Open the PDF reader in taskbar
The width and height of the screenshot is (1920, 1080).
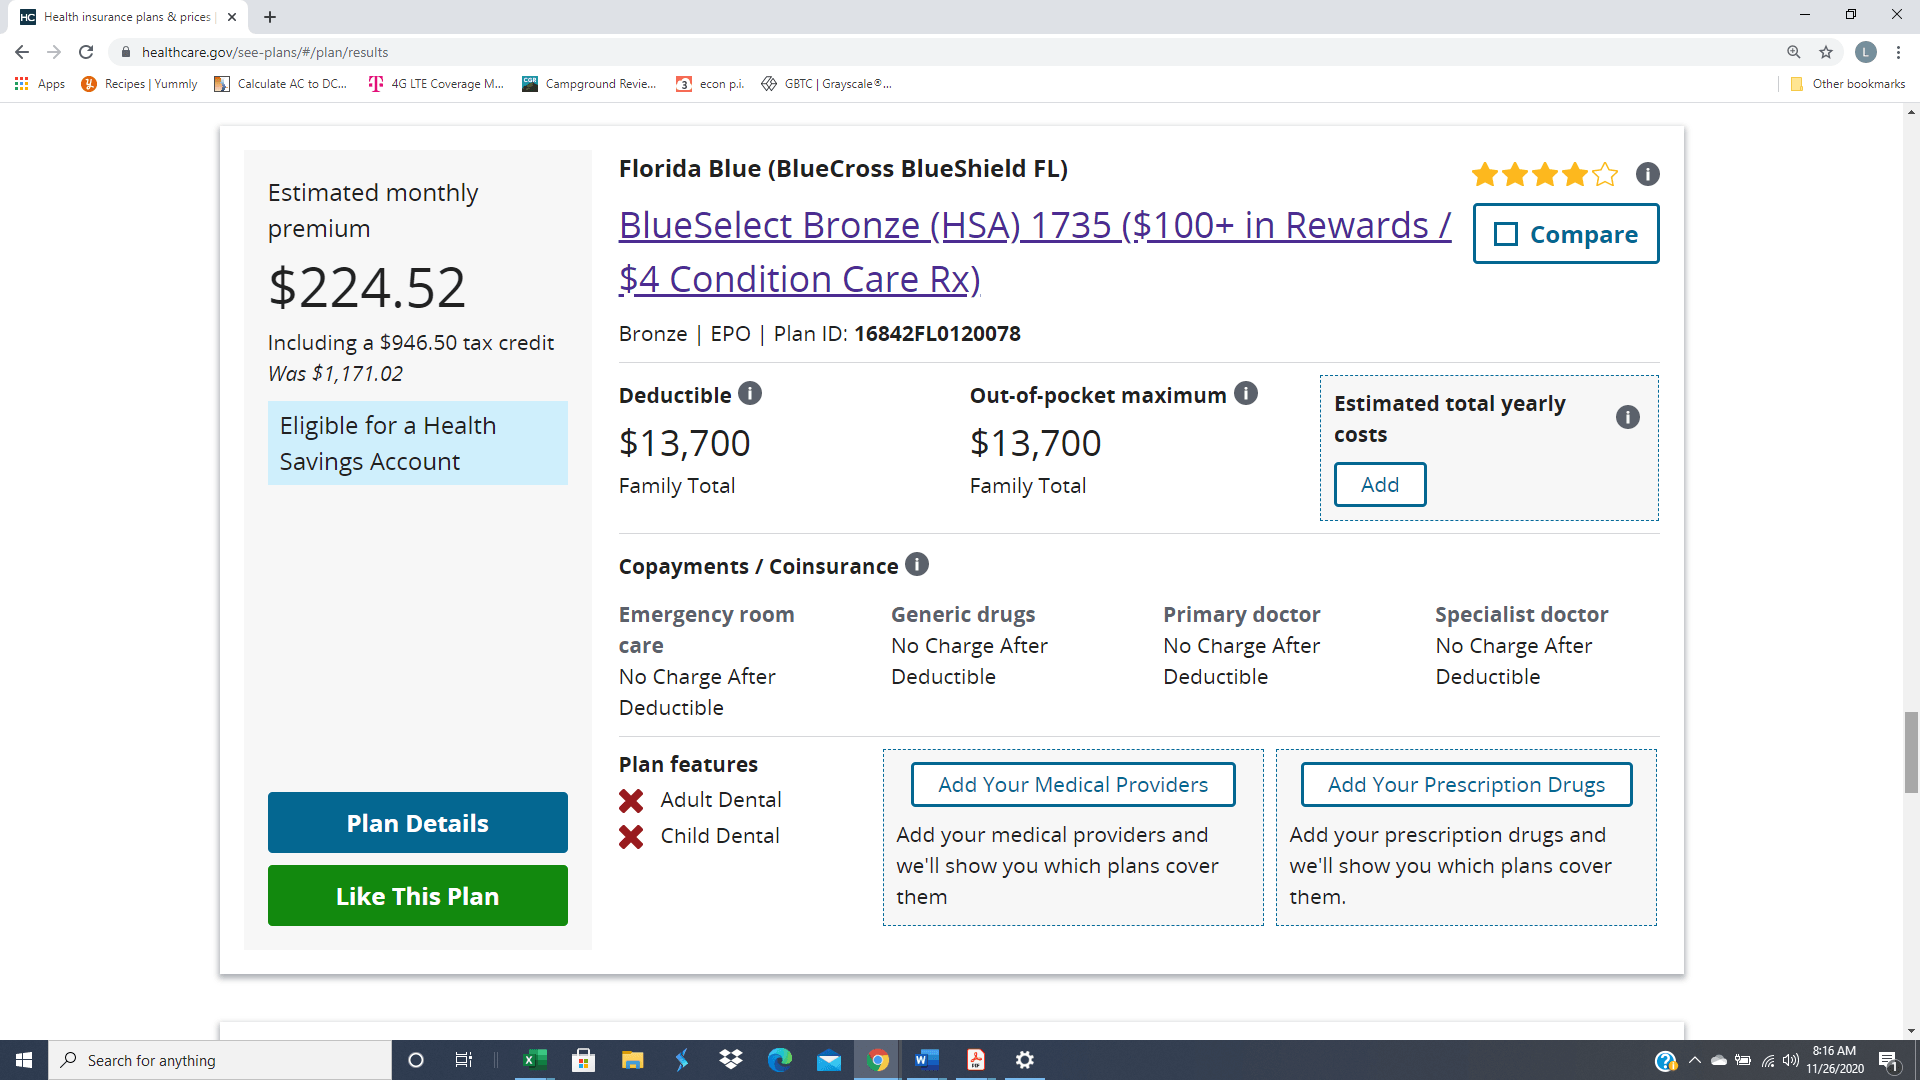tap(976, 1060)
